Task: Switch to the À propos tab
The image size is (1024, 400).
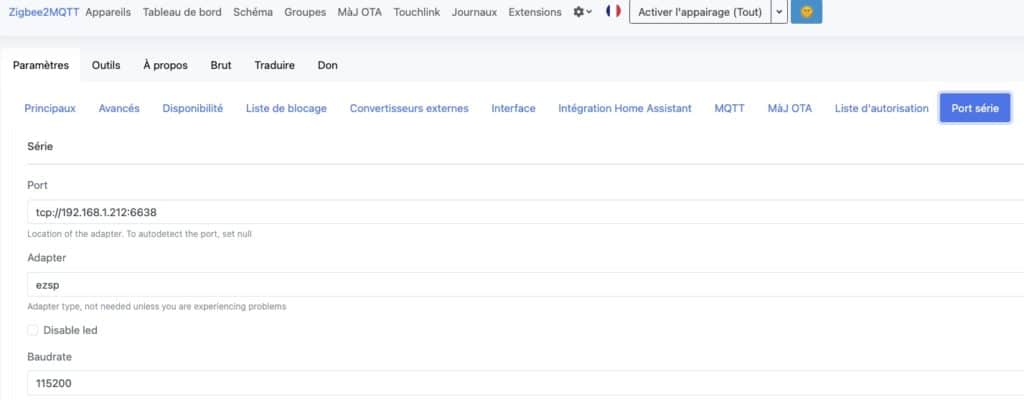Action: point(165,65)
